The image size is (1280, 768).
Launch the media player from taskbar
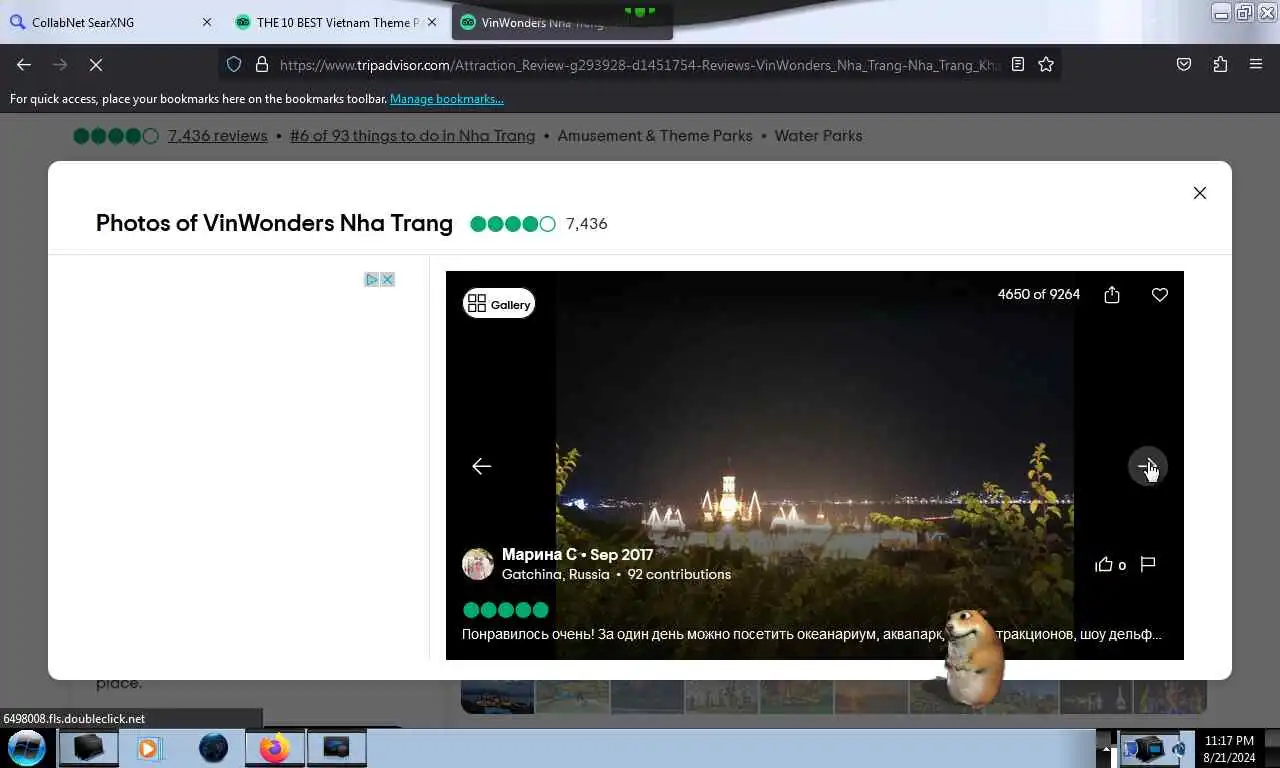pyautogui.click(x=149, y=748)
